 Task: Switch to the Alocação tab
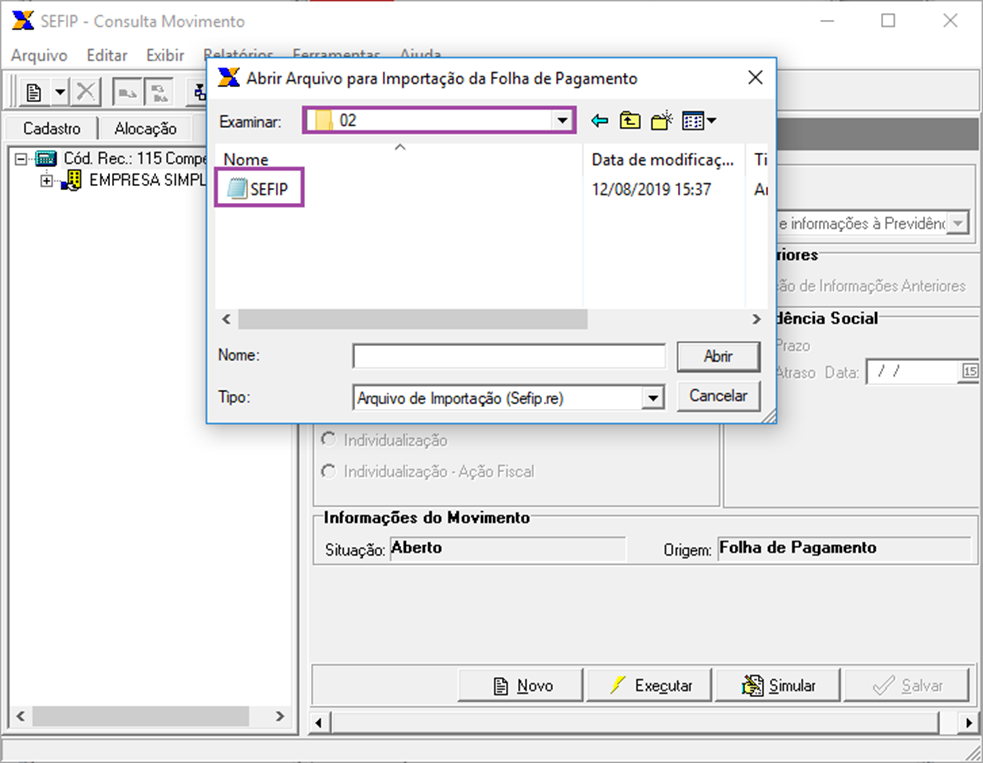pyautogui.click(x=145, y=129)
